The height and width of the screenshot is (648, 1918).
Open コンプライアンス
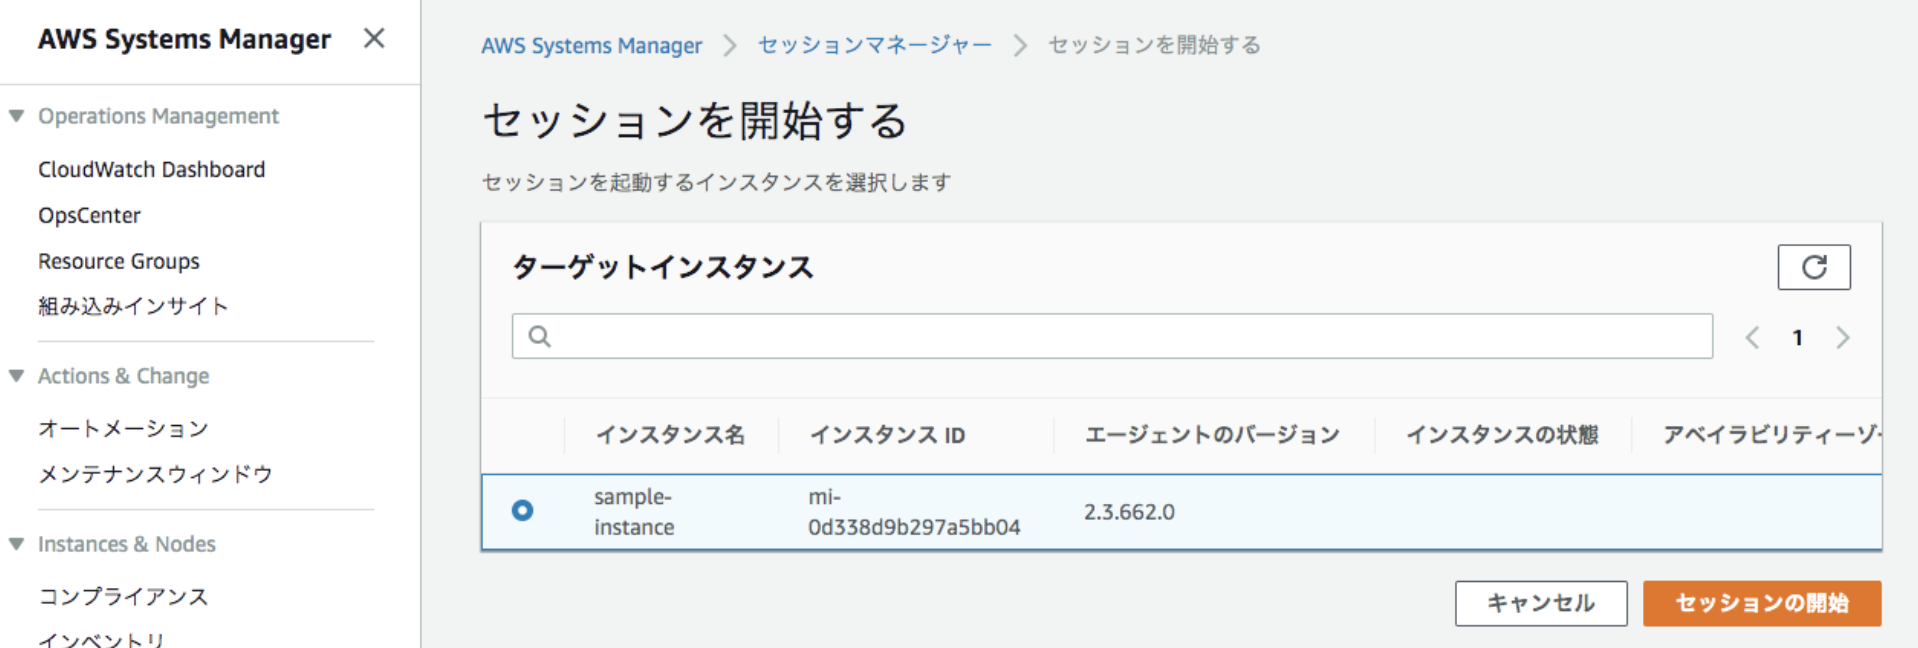[x=123, y=597]
